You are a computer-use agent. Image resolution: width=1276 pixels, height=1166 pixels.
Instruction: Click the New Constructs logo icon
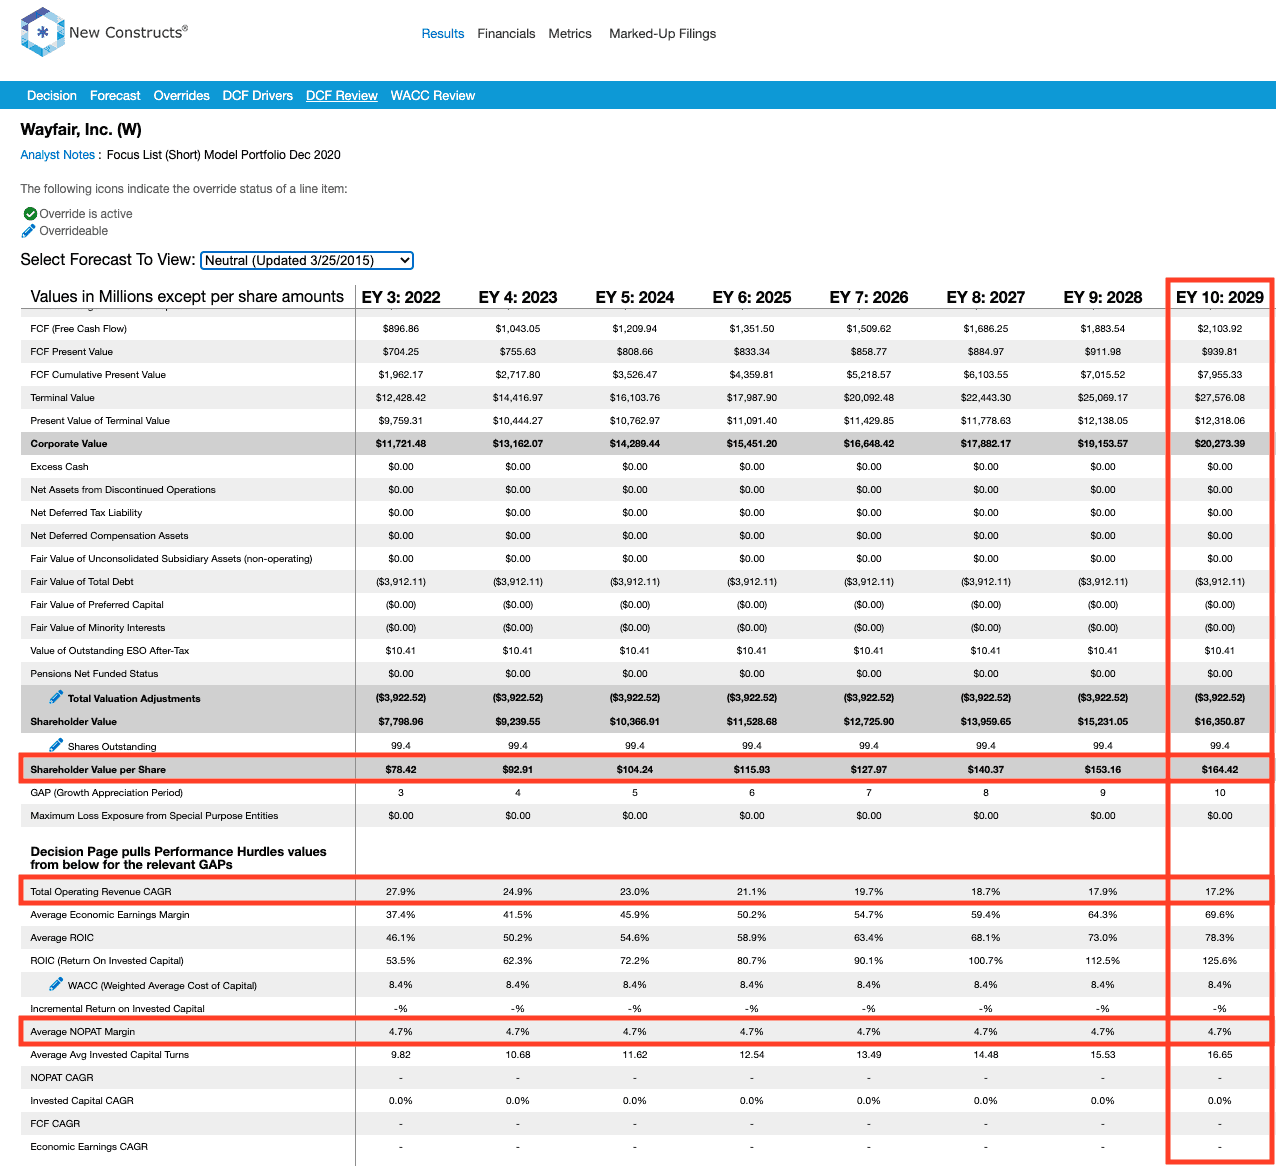(x=42, y=32)
